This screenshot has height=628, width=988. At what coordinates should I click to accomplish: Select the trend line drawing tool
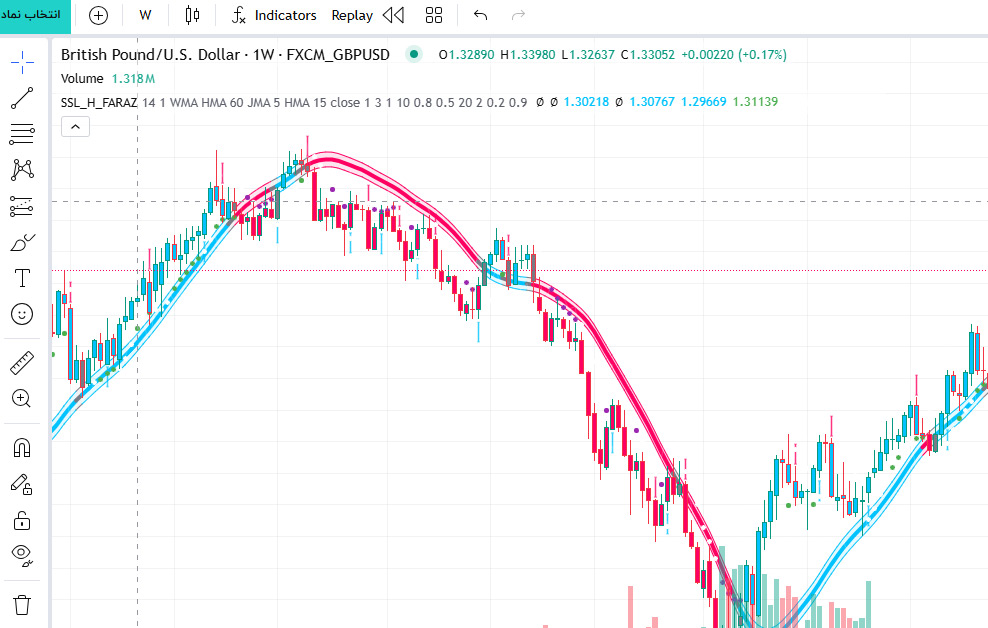point(22,98)
